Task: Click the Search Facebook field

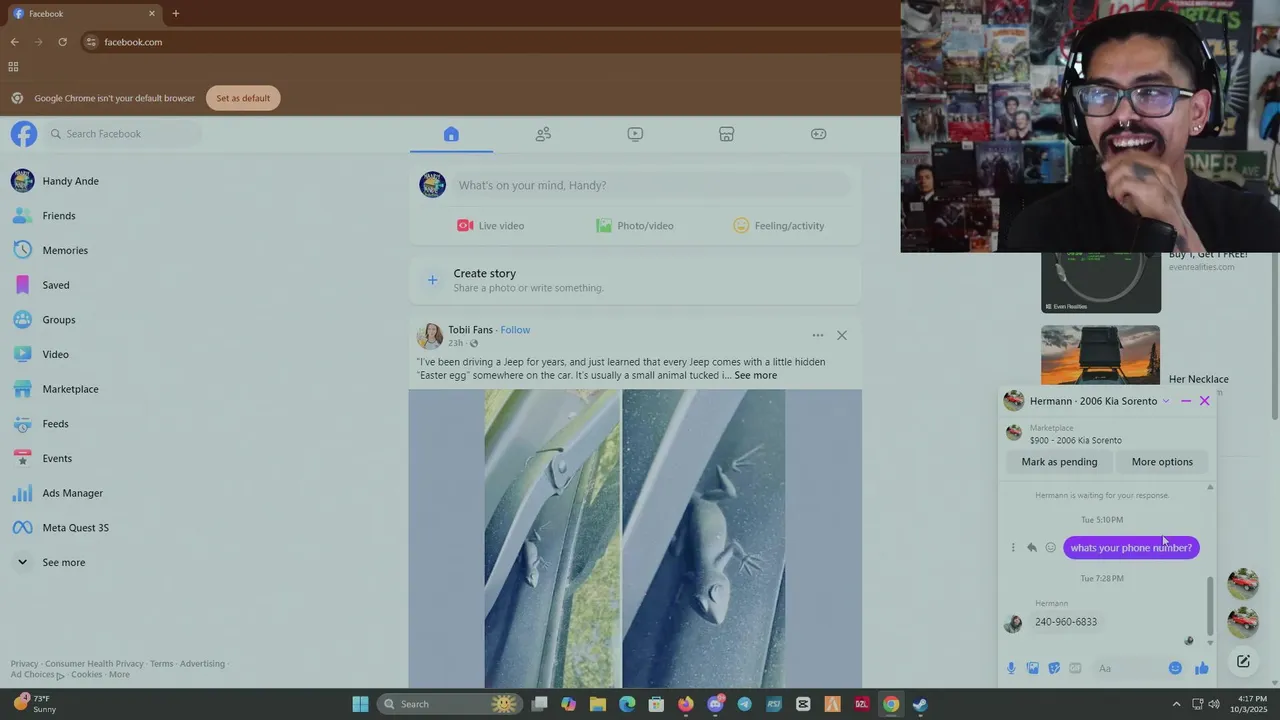Action: (122, 134)
